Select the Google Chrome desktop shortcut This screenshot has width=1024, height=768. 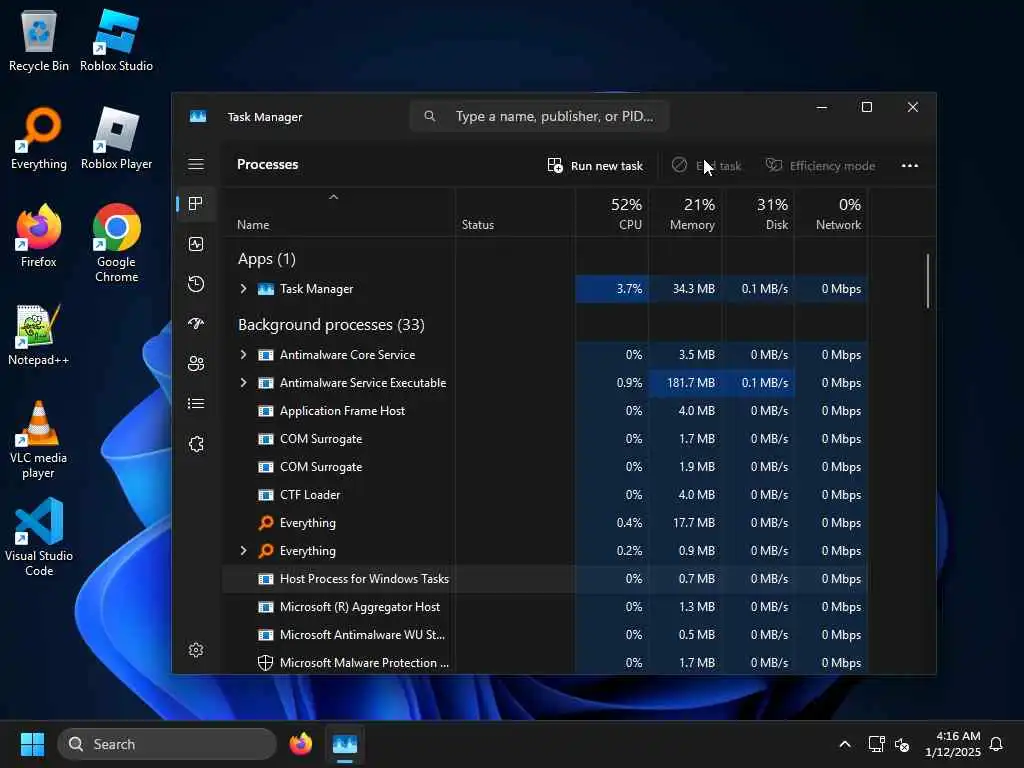tap(116, 243)
